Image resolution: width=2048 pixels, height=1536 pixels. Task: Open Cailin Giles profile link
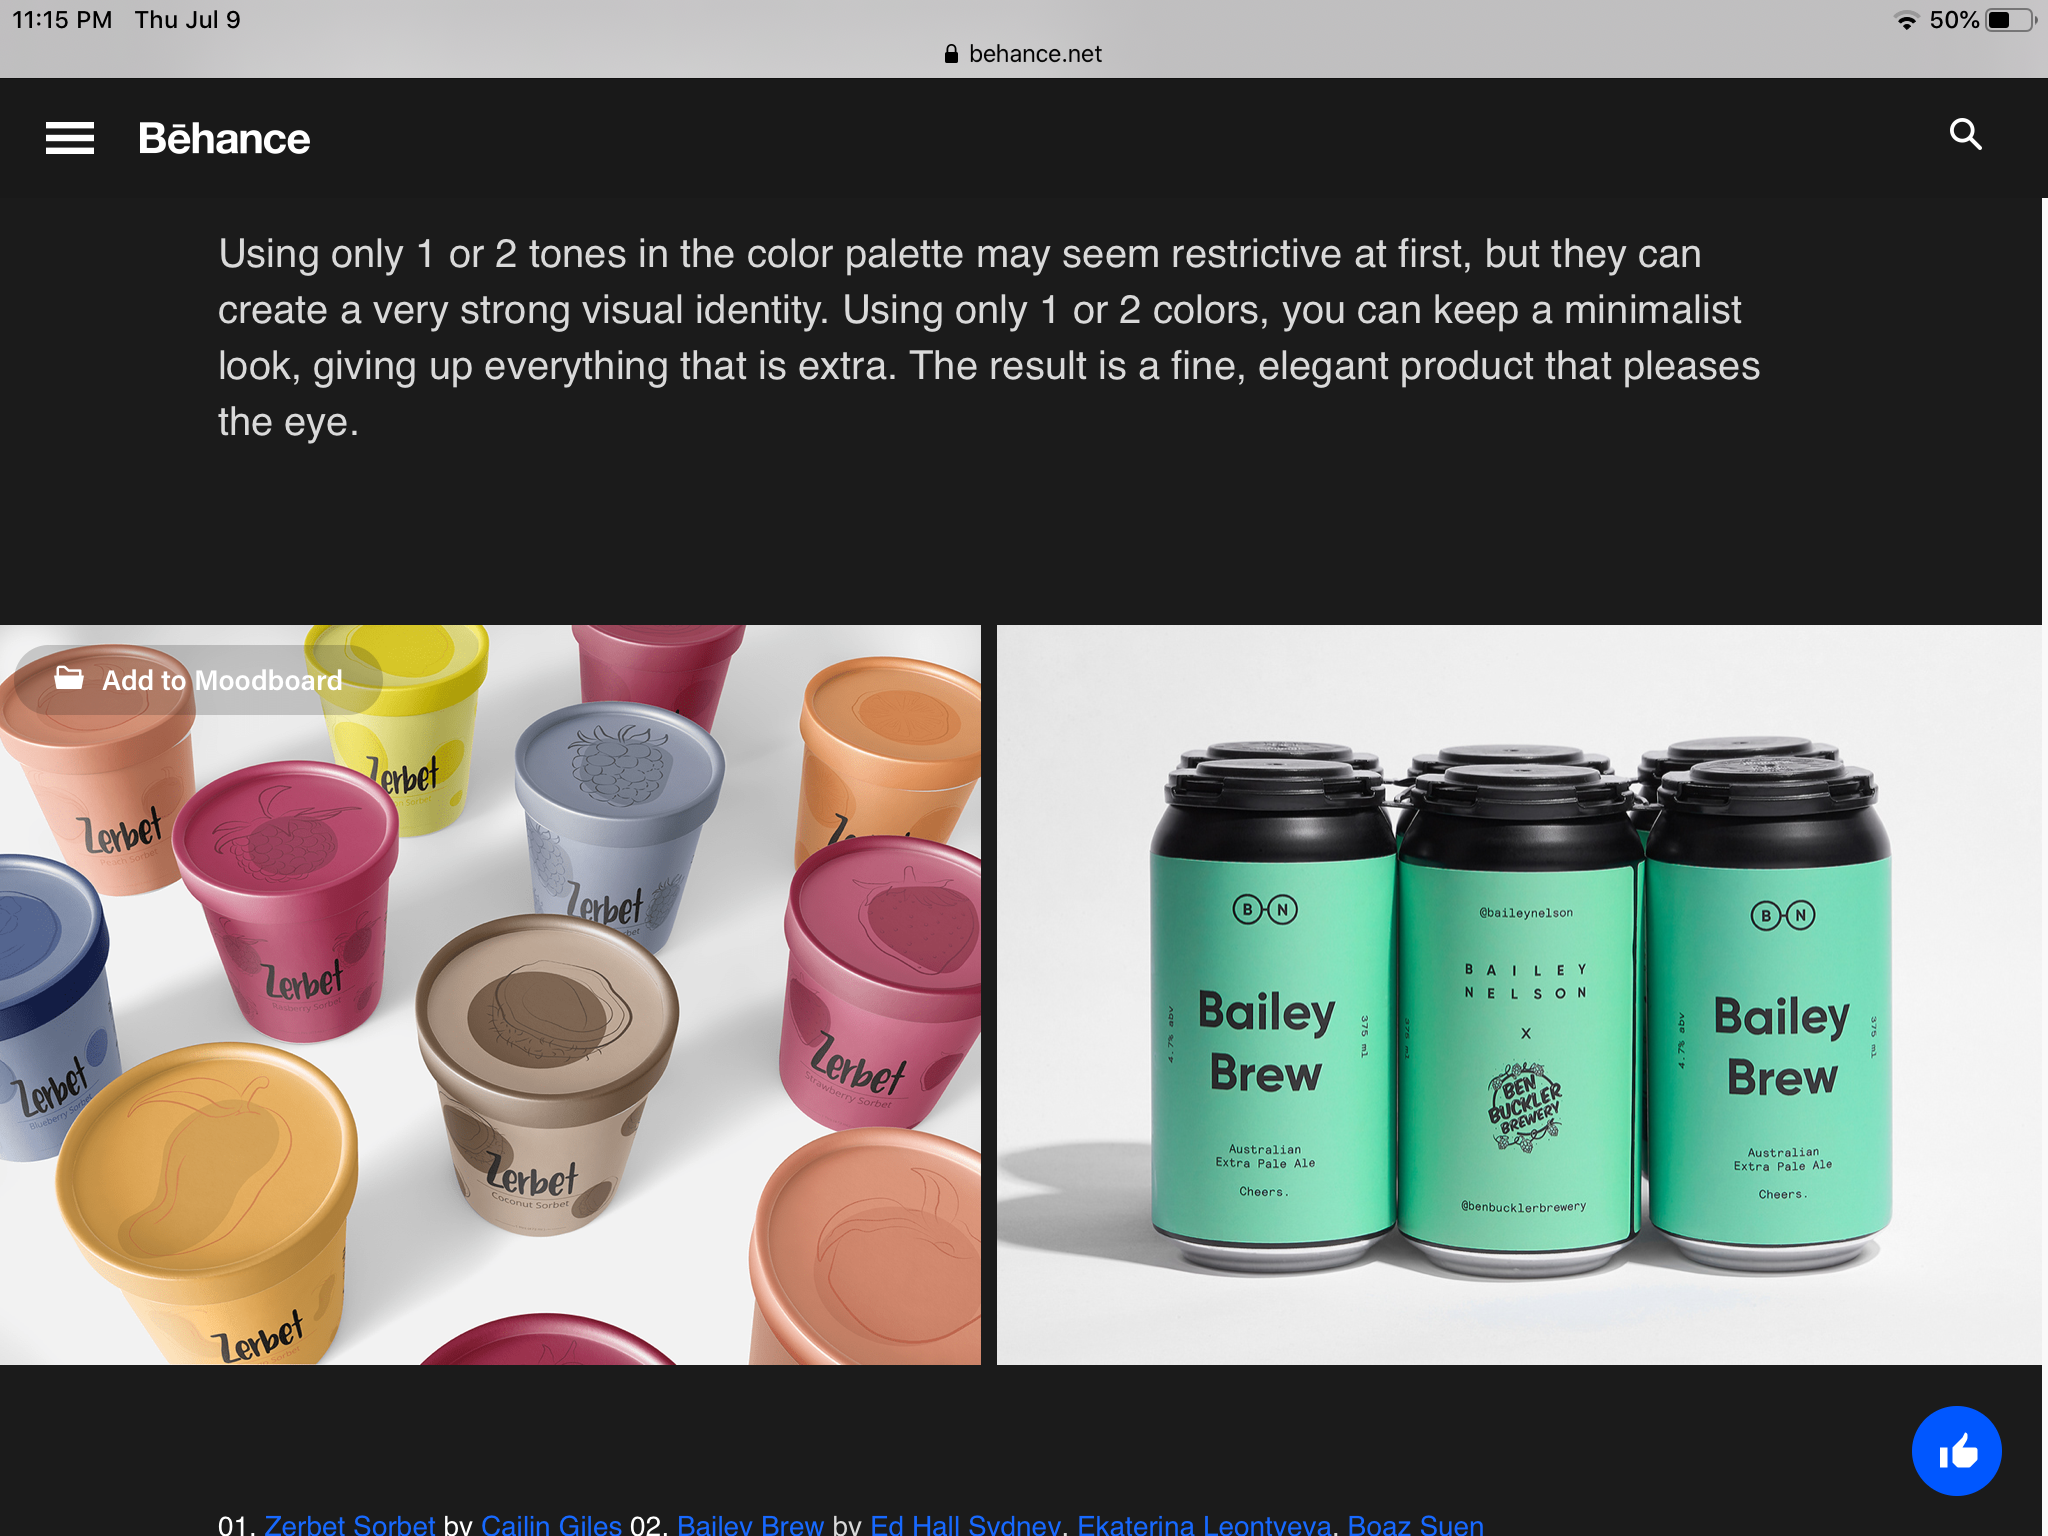tap(551, 1524)
